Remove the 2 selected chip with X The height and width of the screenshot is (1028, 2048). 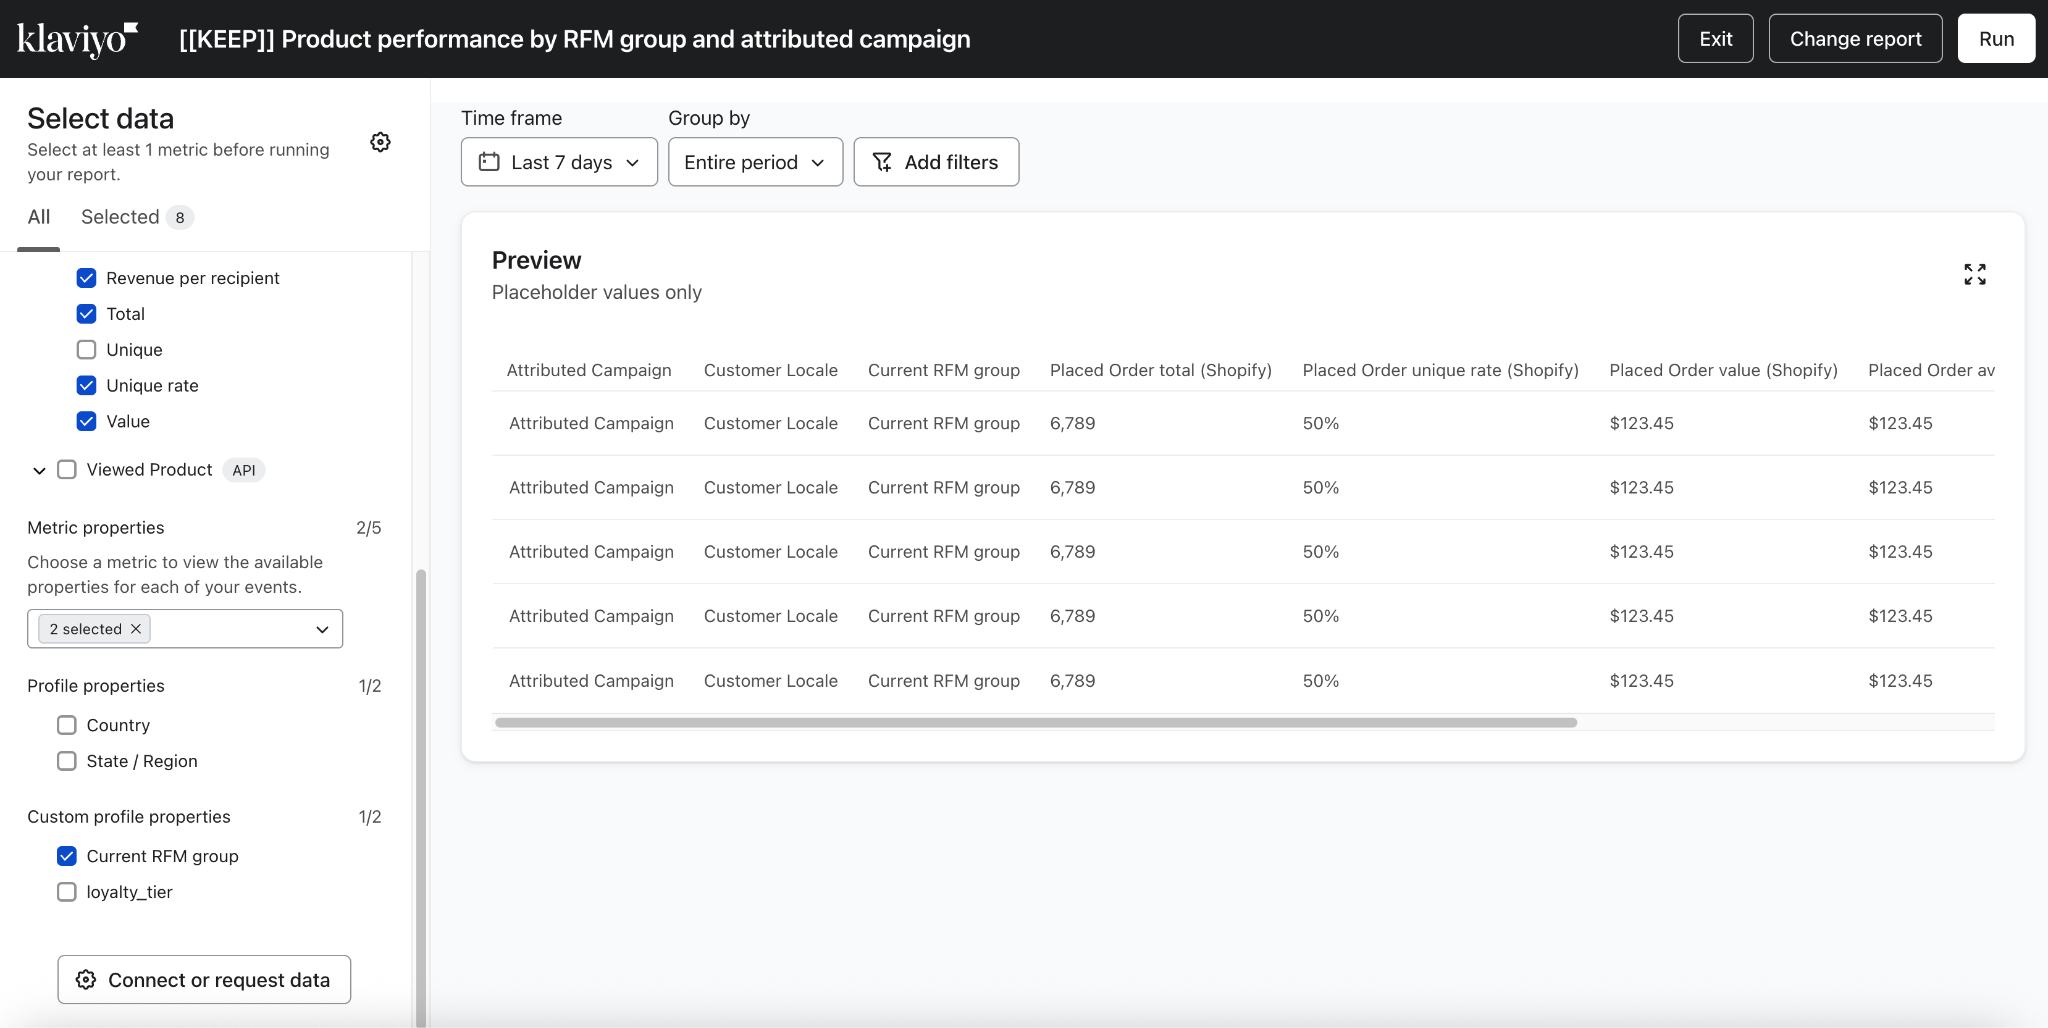(x=136, y=629)
